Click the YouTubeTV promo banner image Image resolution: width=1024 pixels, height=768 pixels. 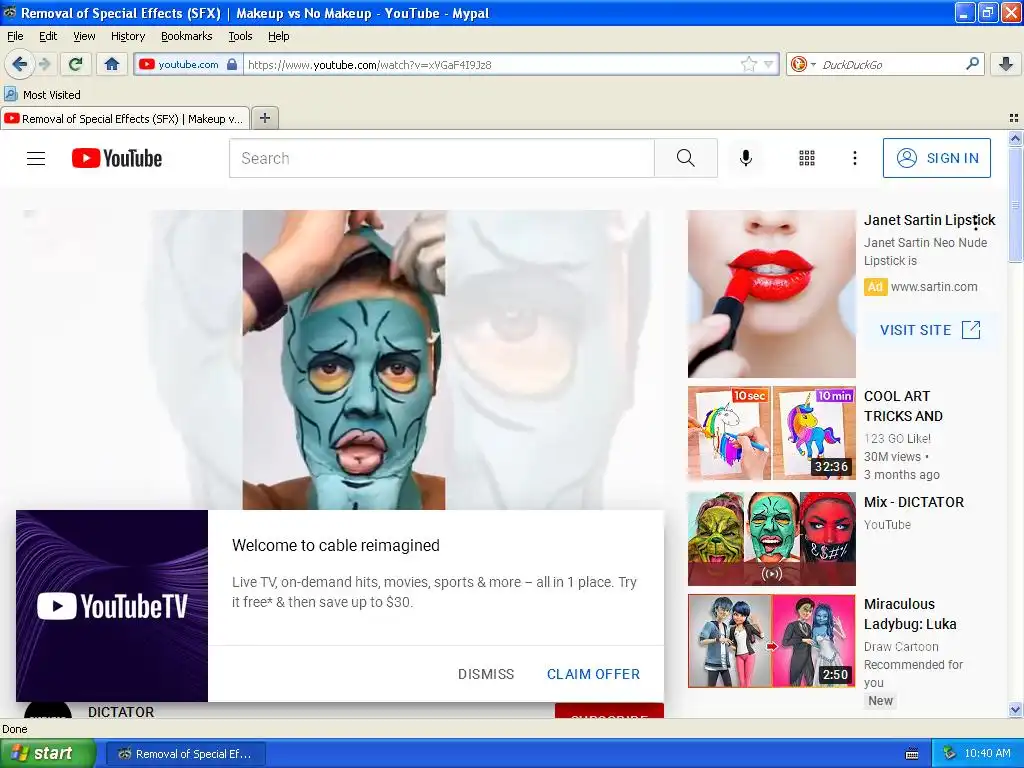pyautogui.click(x=112, y=606)
